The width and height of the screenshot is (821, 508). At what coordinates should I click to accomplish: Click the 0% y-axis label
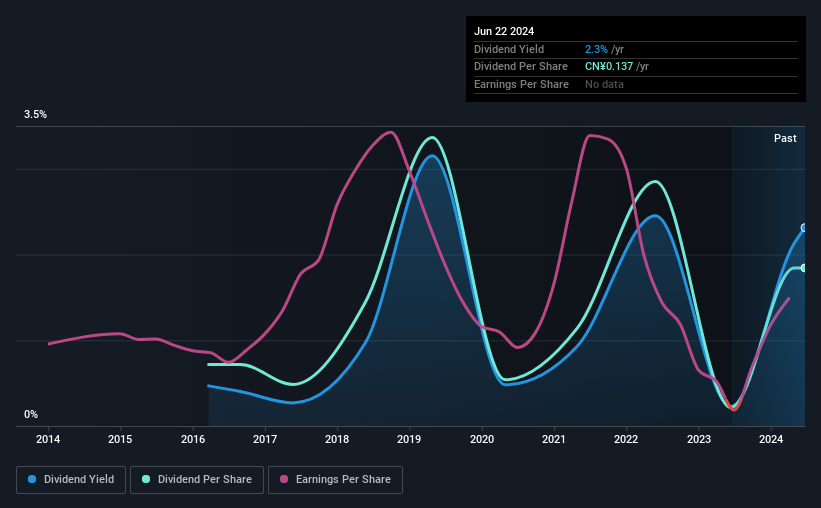pos(31,414)
